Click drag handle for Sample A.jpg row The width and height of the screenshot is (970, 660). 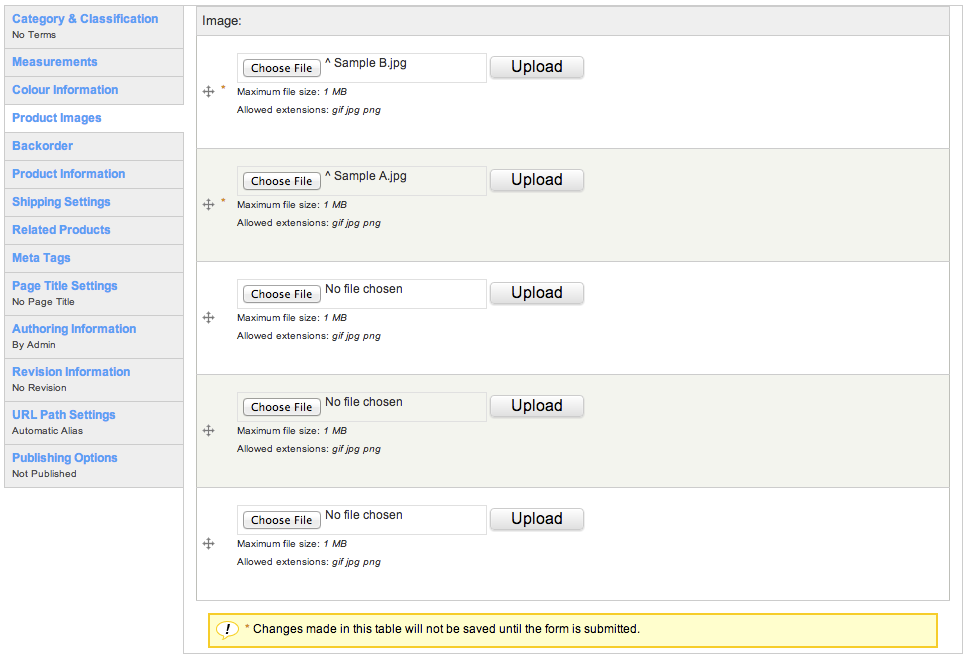(x=208, y=205)
